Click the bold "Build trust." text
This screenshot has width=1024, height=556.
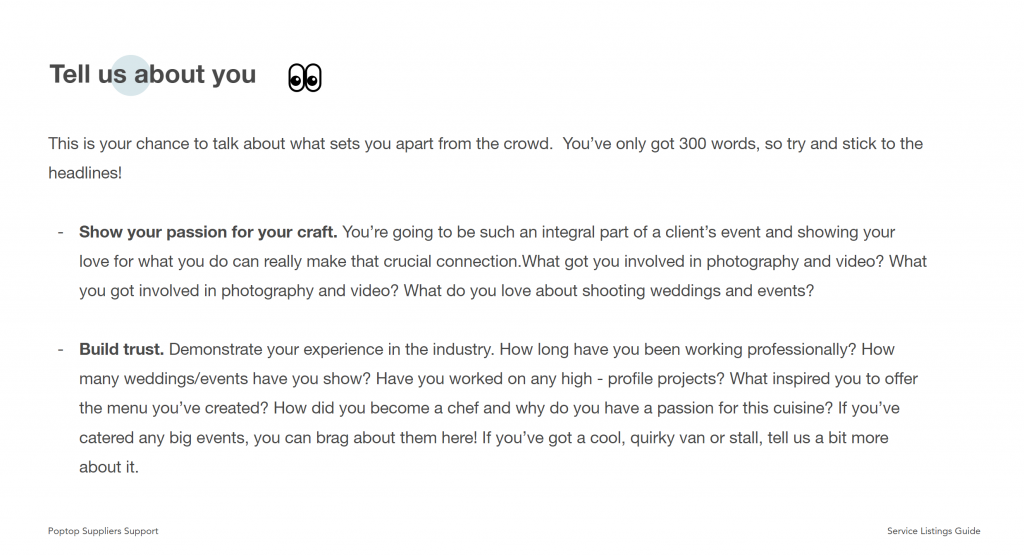coord(121,350)
